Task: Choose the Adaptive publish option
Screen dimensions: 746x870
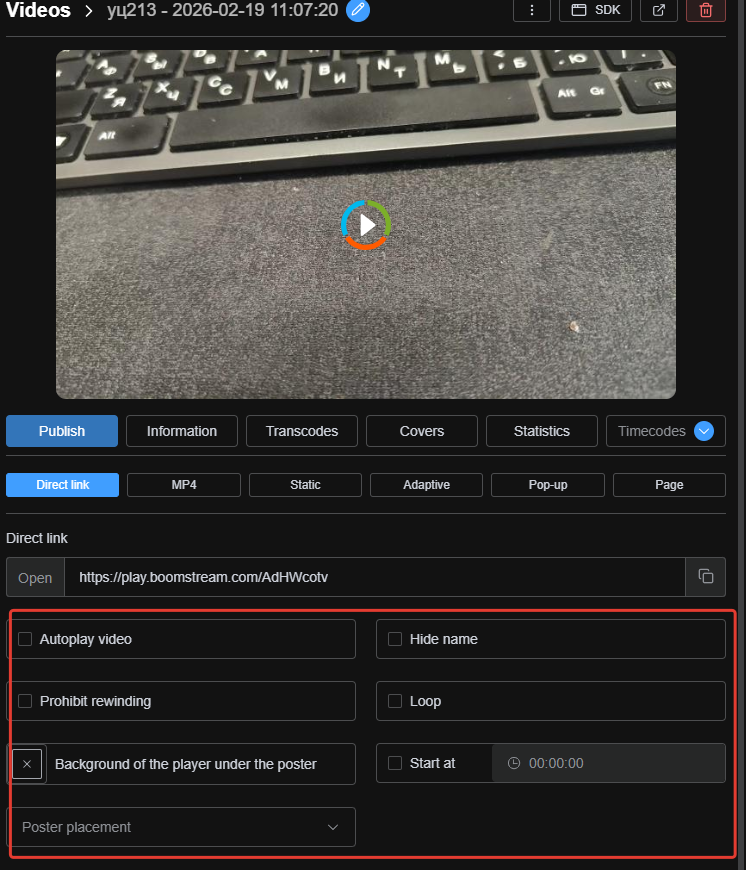Action: (426, 485)
